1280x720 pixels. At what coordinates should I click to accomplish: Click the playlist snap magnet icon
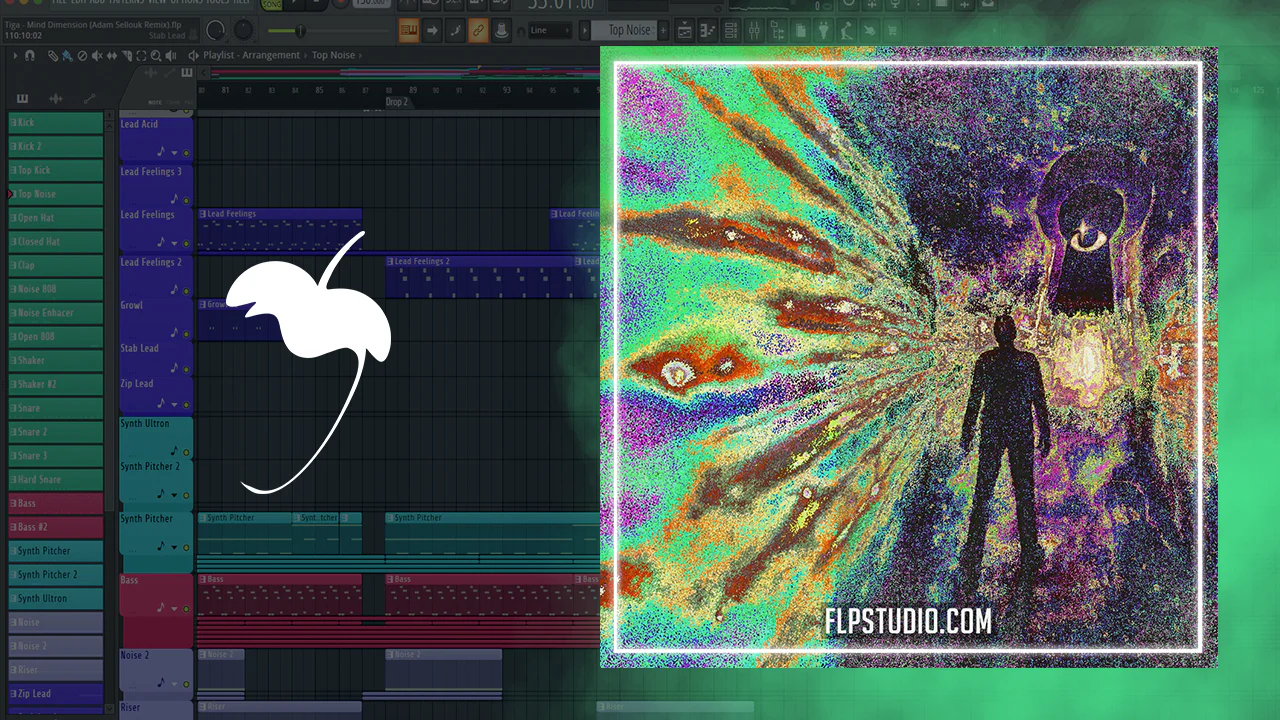(x=30, y=56)
